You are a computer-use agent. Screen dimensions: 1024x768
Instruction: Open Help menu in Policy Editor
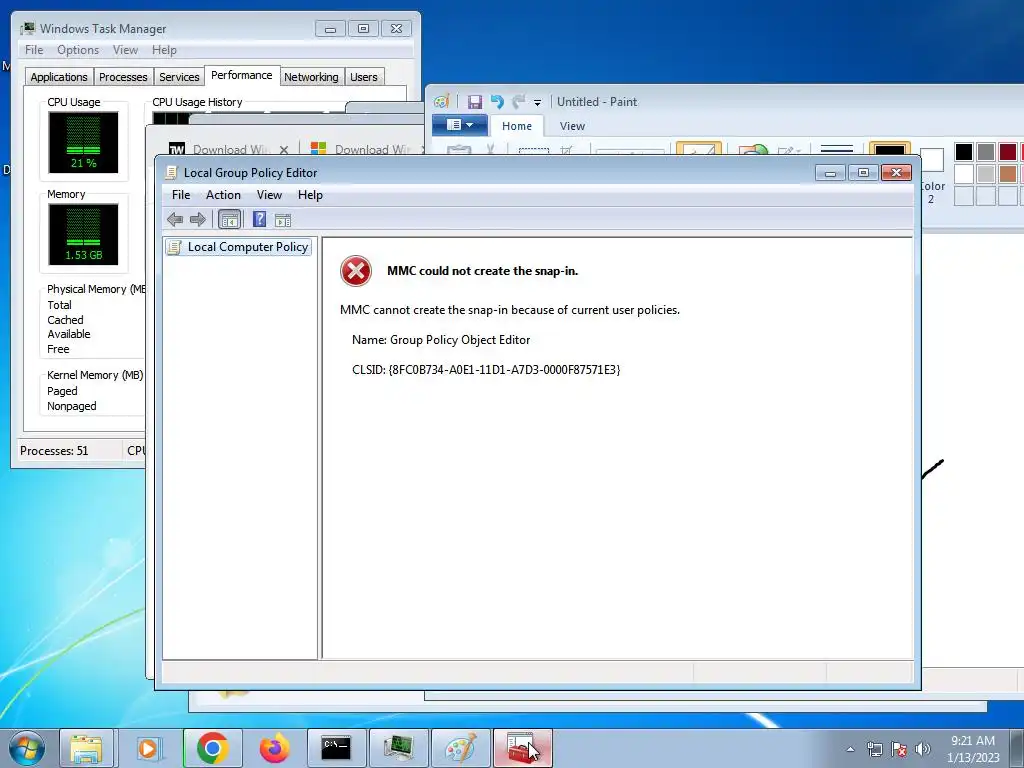click(x=310, y=195)
